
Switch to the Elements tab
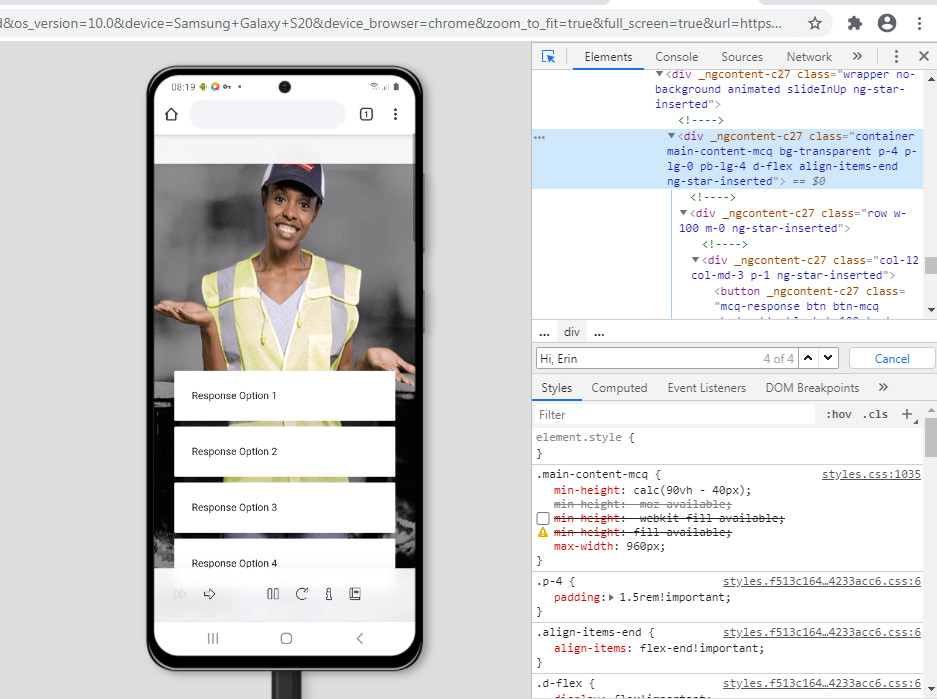(608, 57)
